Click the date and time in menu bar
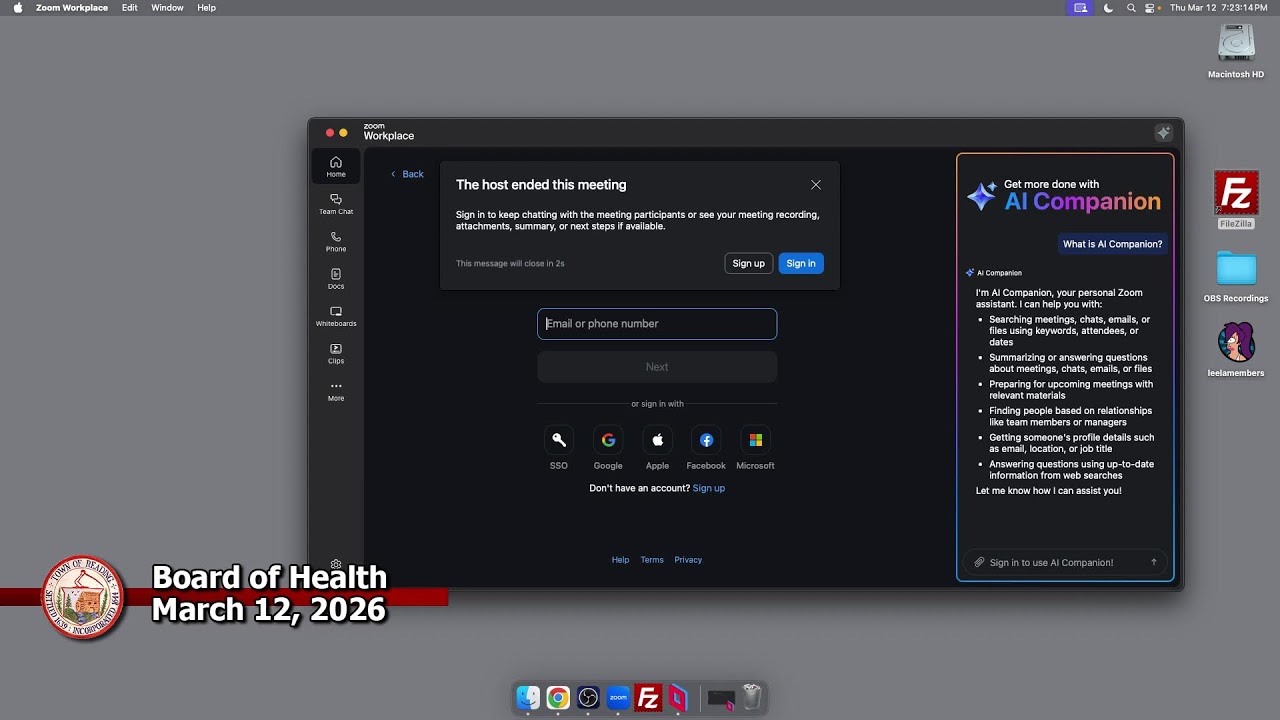The width and height of the screenshot is (1280, 720). point(1218,8)
